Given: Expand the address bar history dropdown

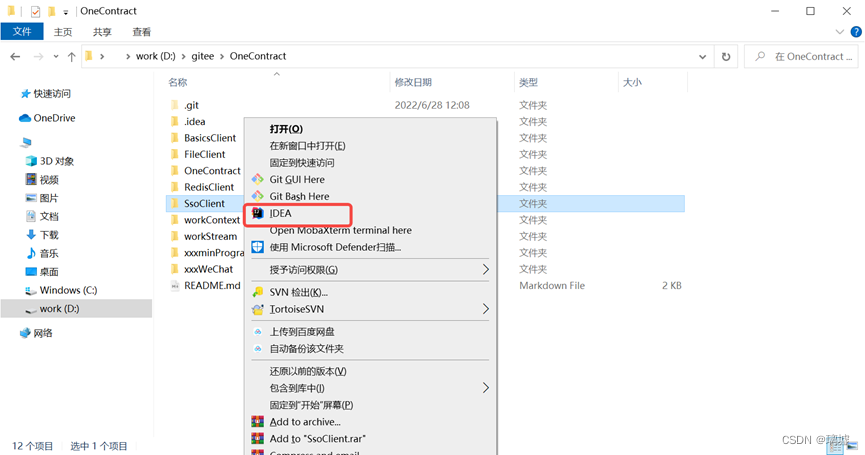Looking at the screenshot, I should pos(702,56).
